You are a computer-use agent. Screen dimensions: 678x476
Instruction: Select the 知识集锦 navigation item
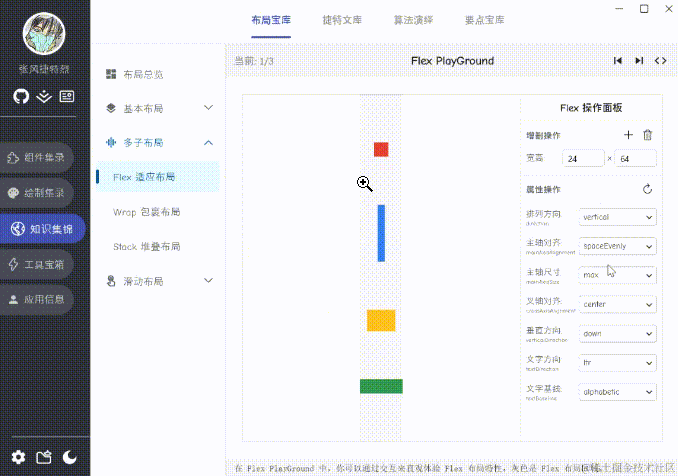coord(42,229)
